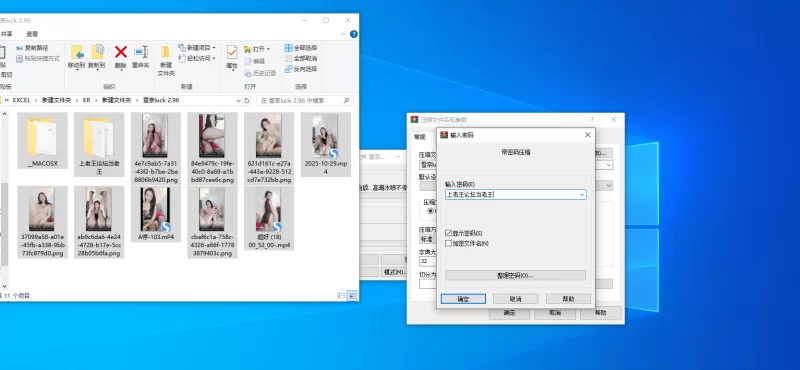Expand the address bar path history dropdown
This screenshot has height=370, width=800.
pos(238,101)
